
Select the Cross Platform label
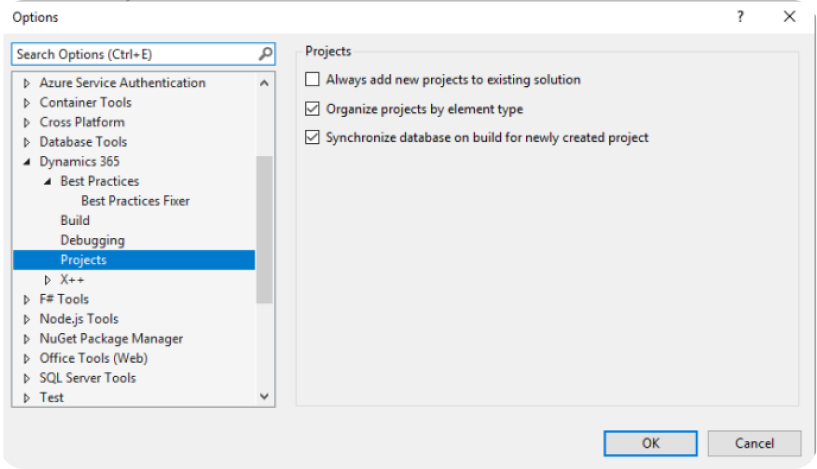tap(82, 122)
